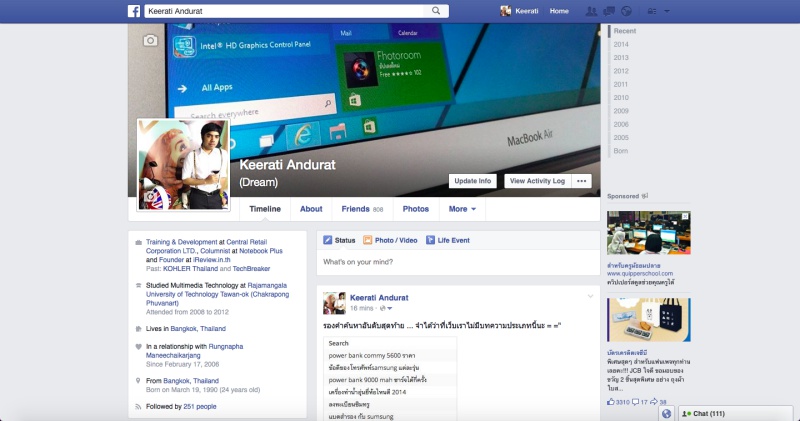Click the Facebook logo icon
This screenshot has height=421, width=800.
[134, 11]
